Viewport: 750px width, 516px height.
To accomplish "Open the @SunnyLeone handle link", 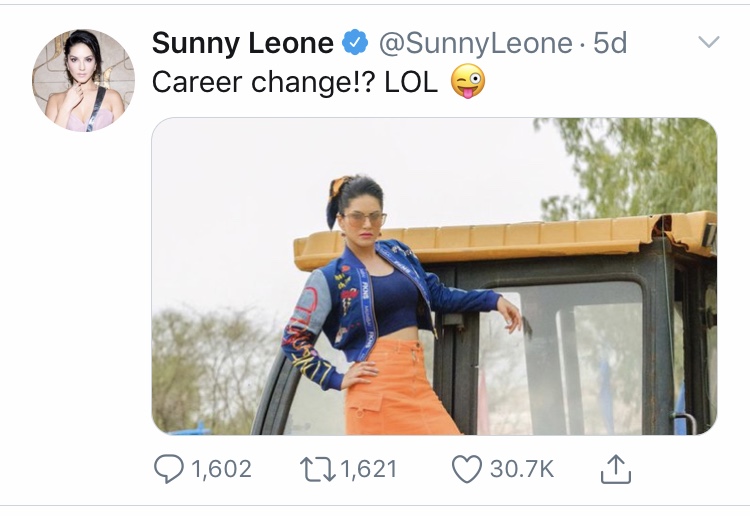I will coord(474,43).
